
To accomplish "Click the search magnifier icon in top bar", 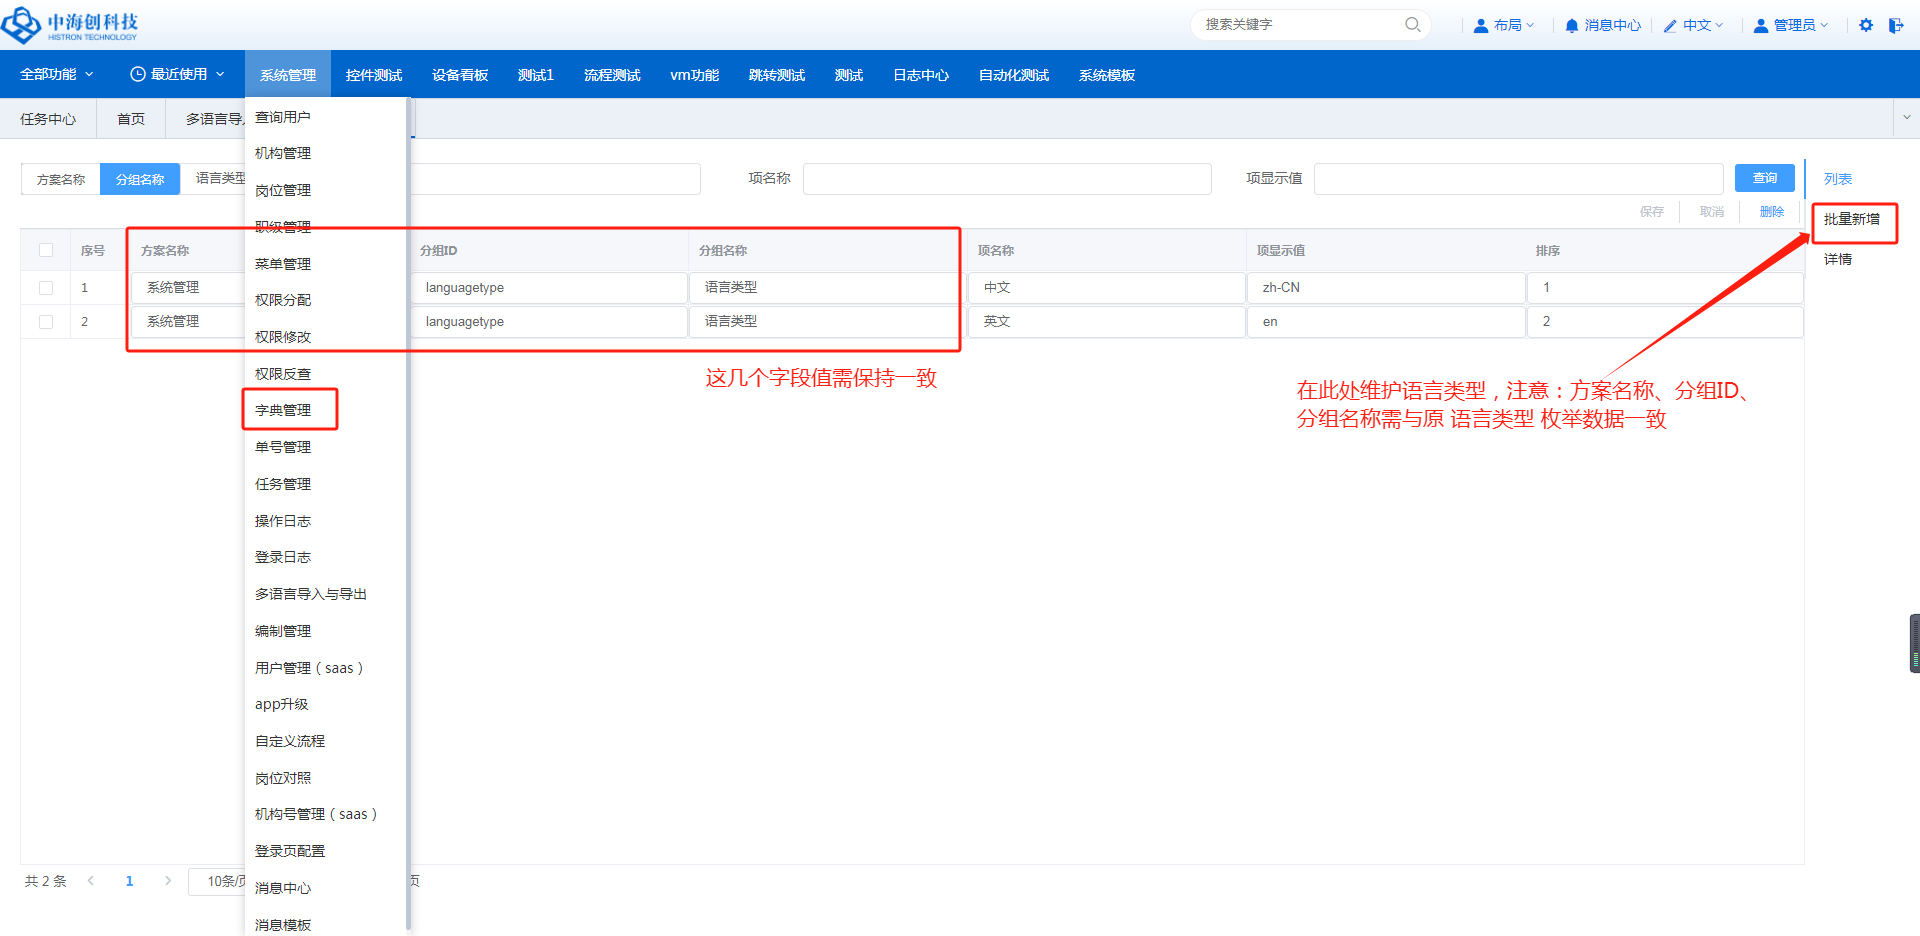I will 1412,25.
